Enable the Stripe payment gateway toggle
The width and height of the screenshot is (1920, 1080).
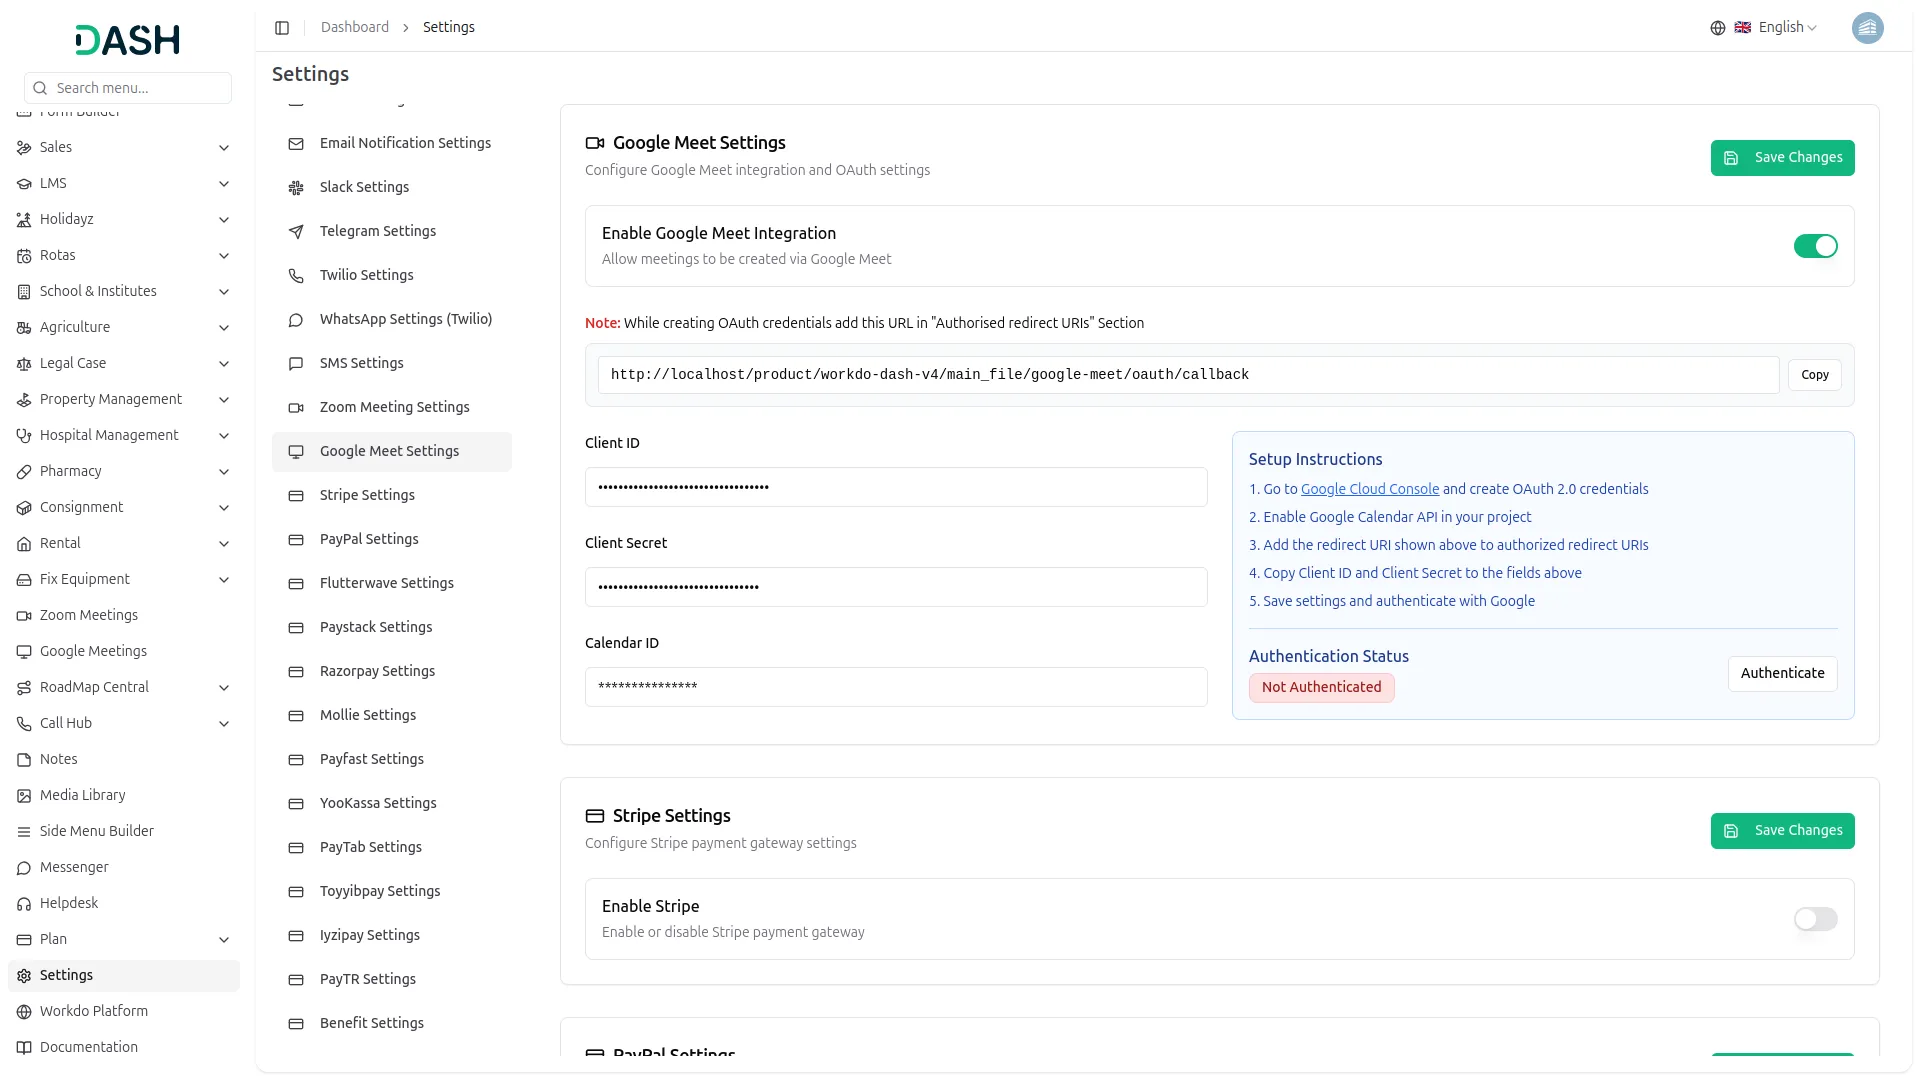point(1815,919)
